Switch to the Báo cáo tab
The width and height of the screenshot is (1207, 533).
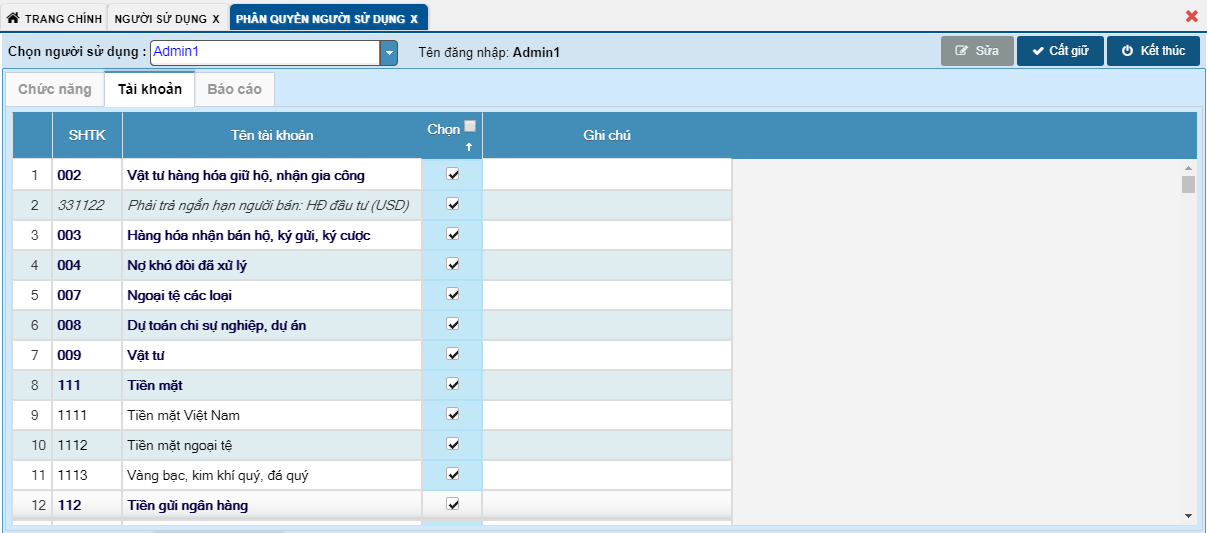point(234,89)
